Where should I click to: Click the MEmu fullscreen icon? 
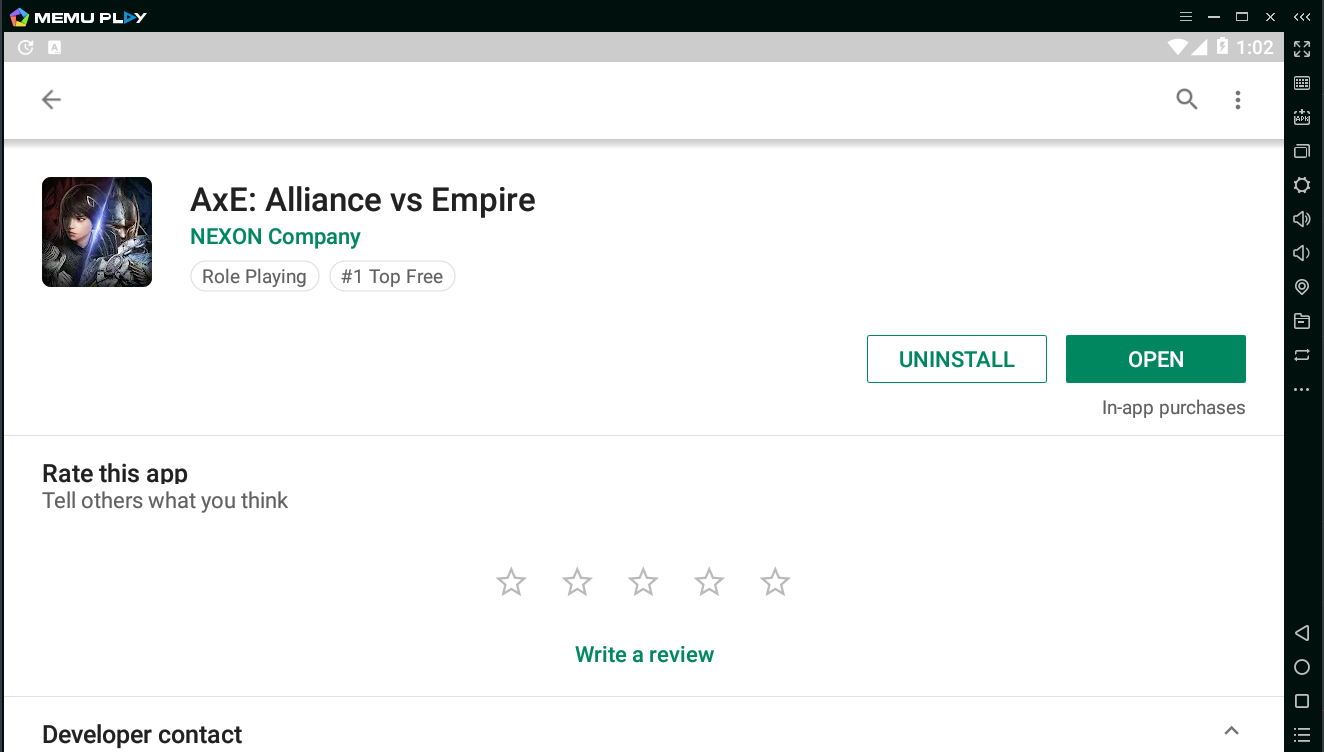click(x=1302, y=48)
